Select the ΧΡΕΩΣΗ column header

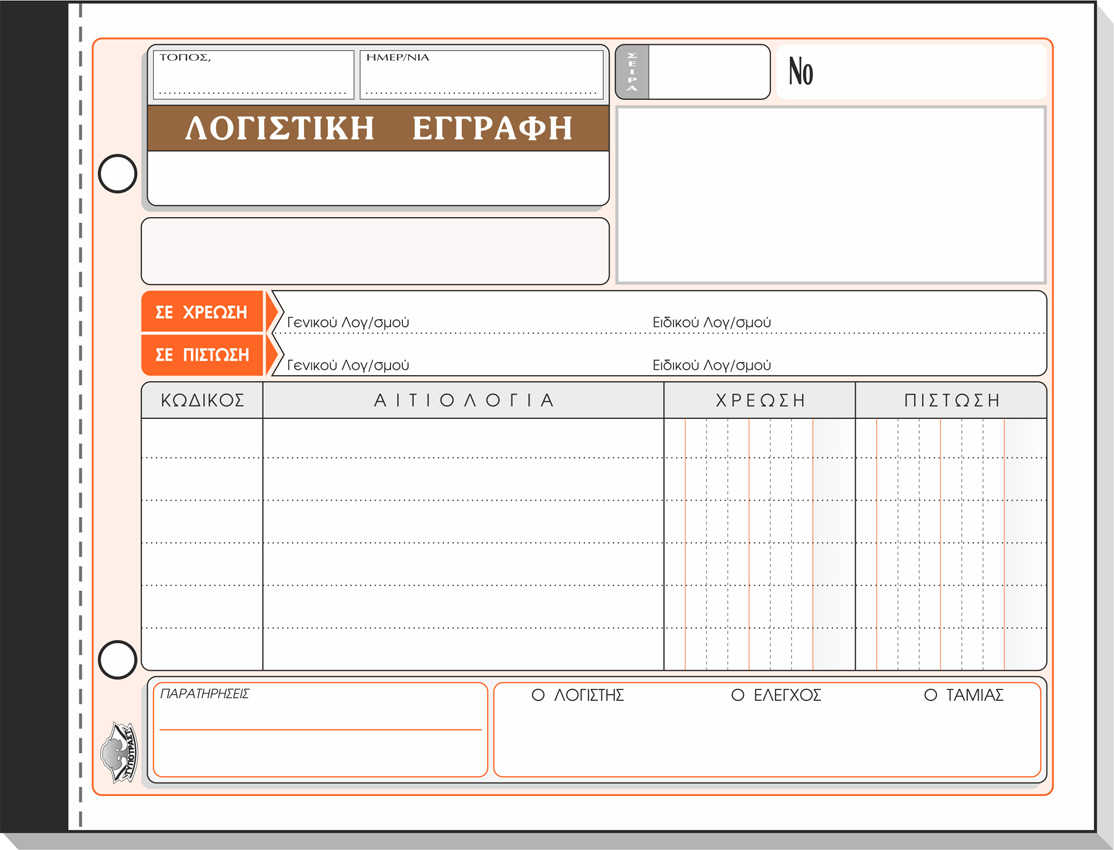point(759,400)
